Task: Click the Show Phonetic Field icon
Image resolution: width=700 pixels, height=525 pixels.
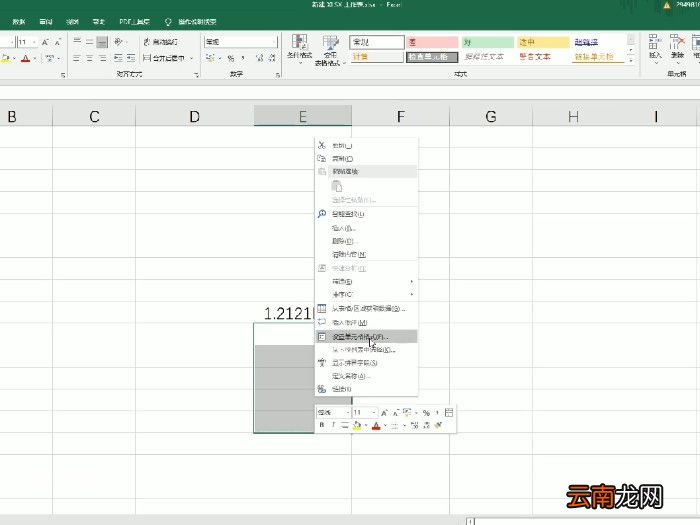Action: [x=321, y=362]
